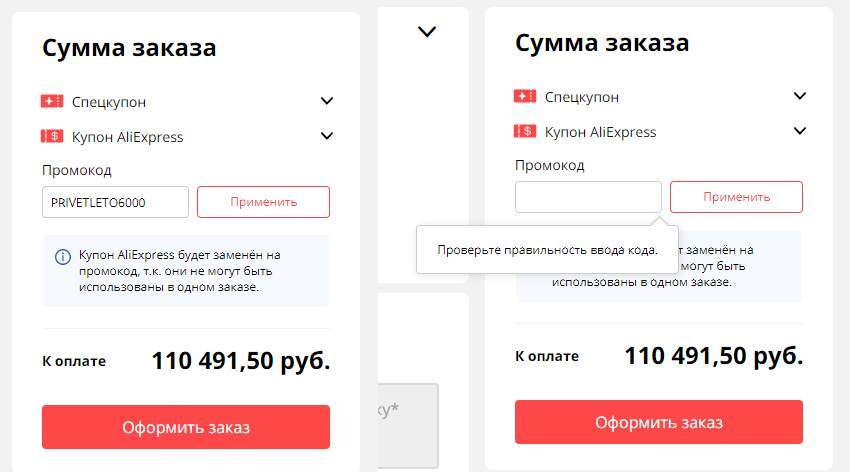Screen dimensions: 850x472
Task: Click the promo field containing PRIVETLETO6000
Action: click(115, 202)
